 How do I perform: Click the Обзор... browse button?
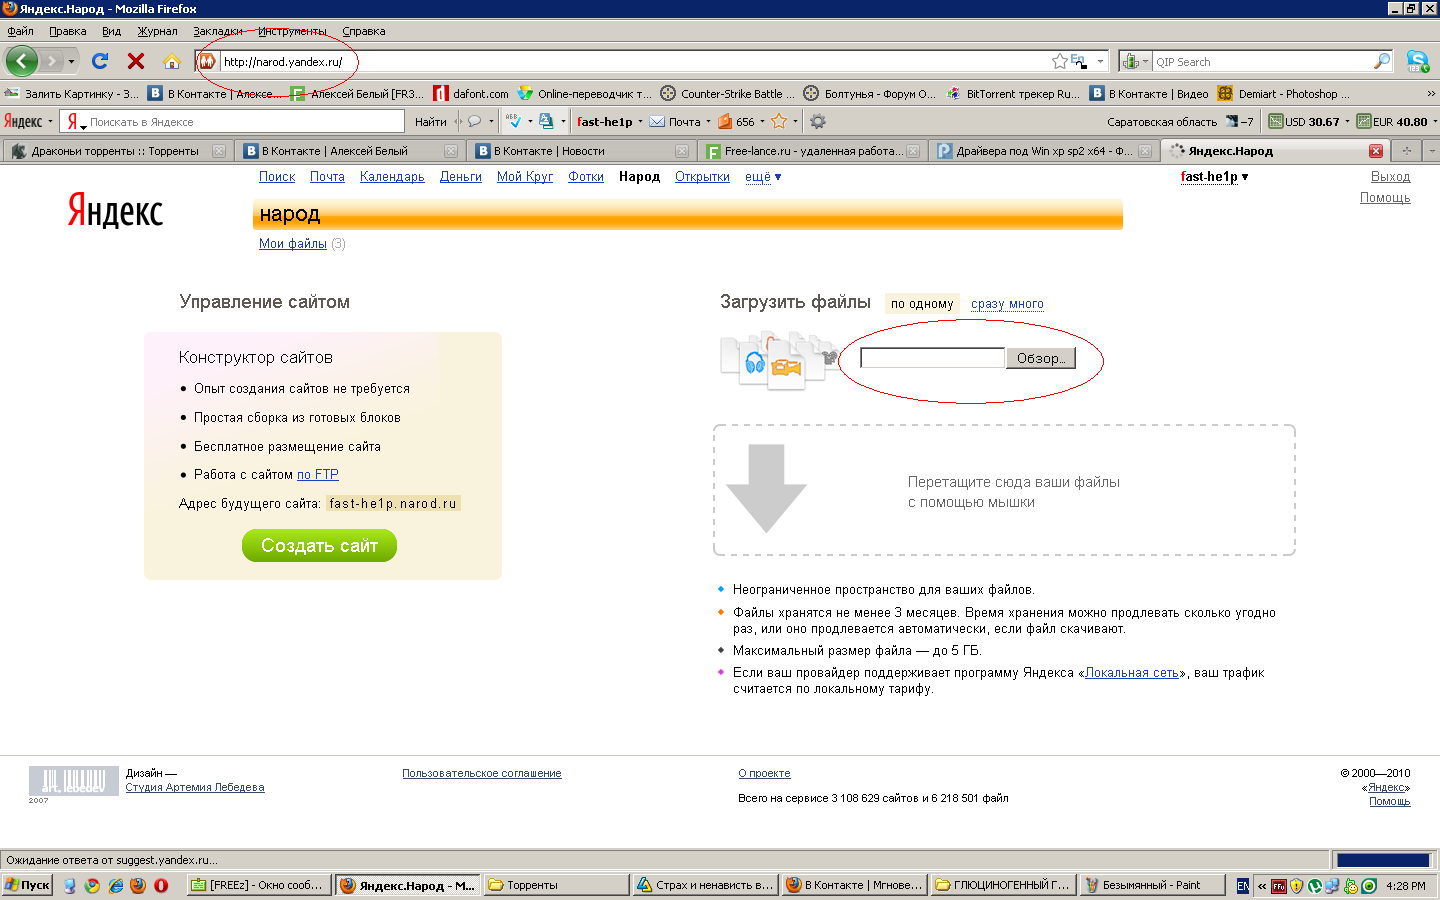click(1041, 358)
